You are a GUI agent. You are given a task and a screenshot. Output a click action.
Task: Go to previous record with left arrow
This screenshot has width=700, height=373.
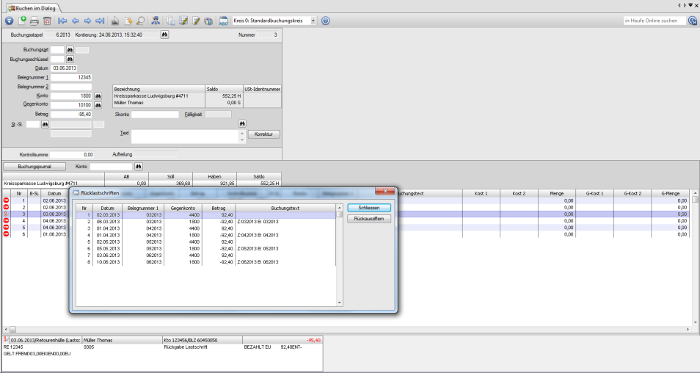pyautogui.click(x=75, y=21)
